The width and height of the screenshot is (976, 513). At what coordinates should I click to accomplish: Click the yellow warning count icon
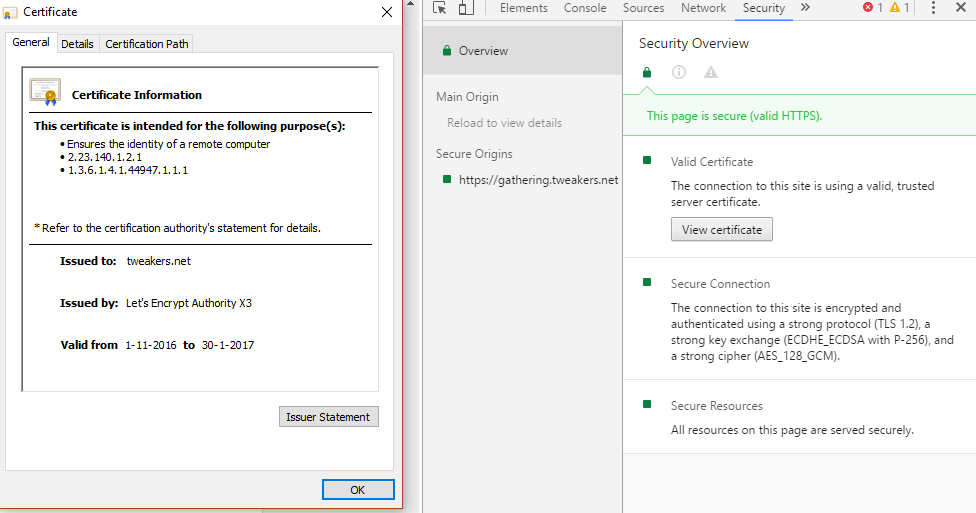tap(895, 7)
